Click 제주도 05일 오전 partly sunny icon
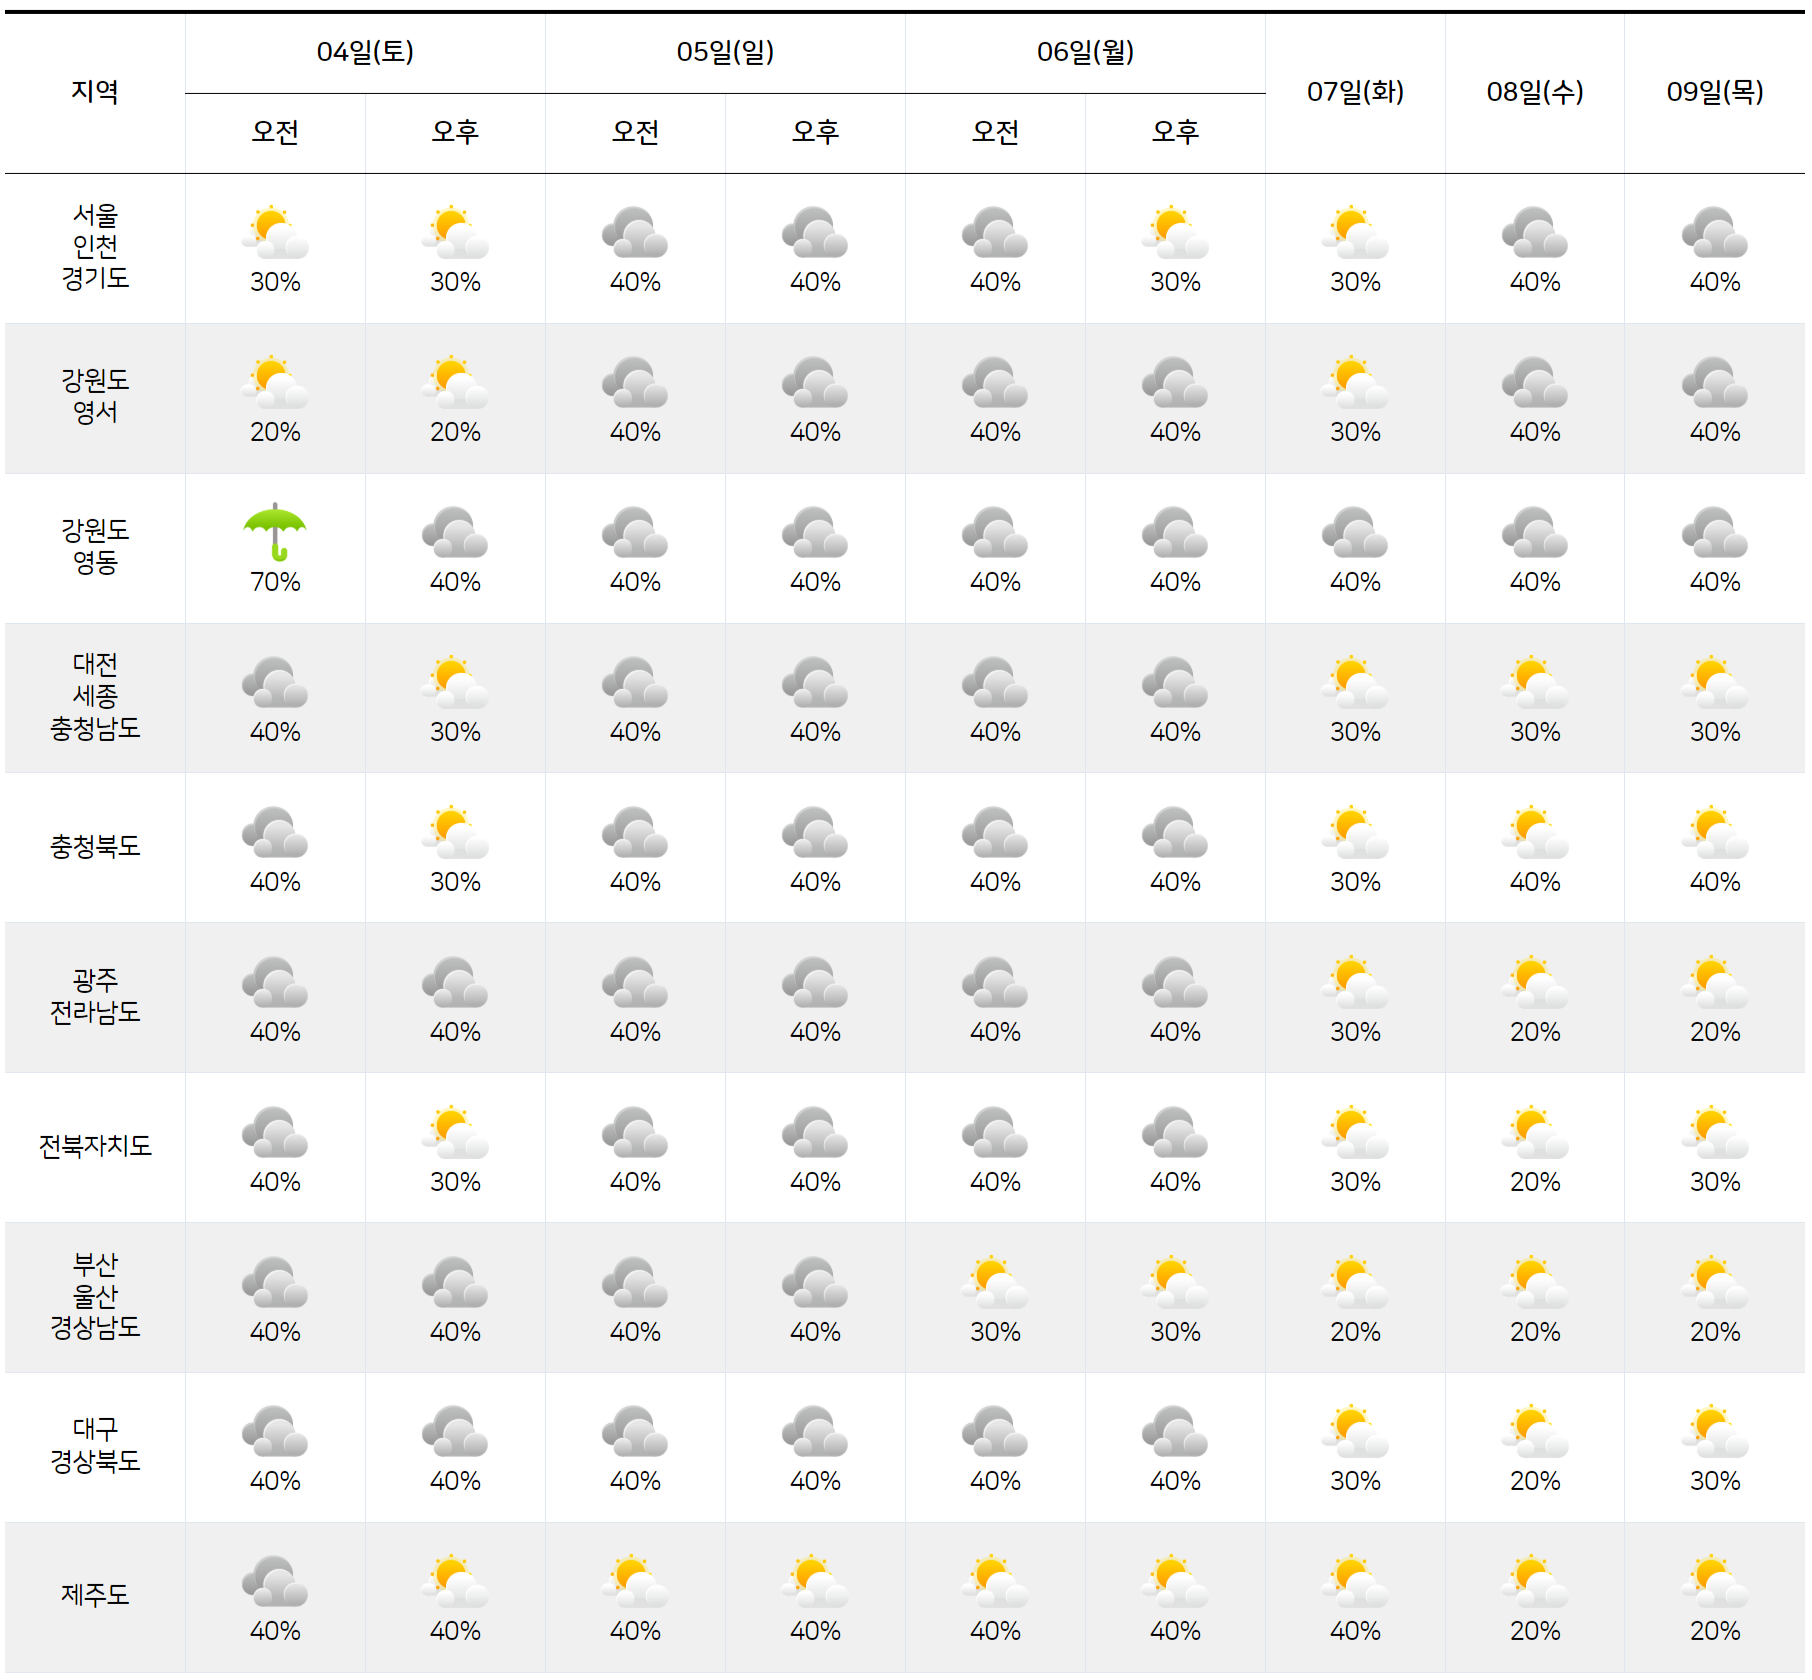Image resolution: width=1812 pixels, height=1680 pixels. point(635,1581)
